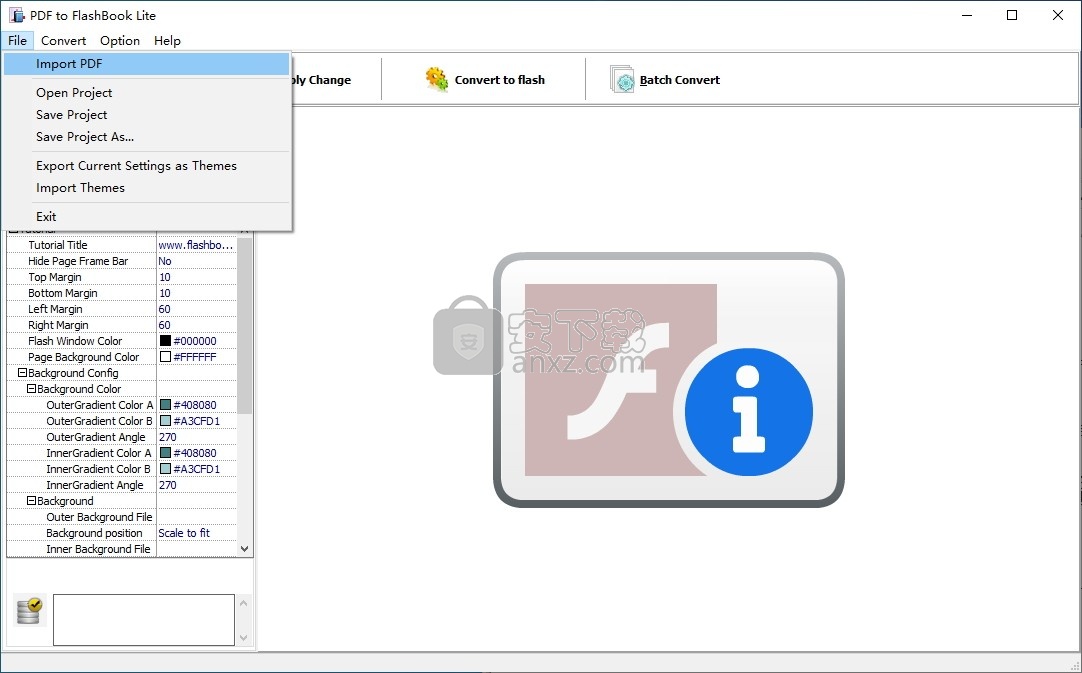Open the File menu

pyautogui.click(x=17, y=41)
